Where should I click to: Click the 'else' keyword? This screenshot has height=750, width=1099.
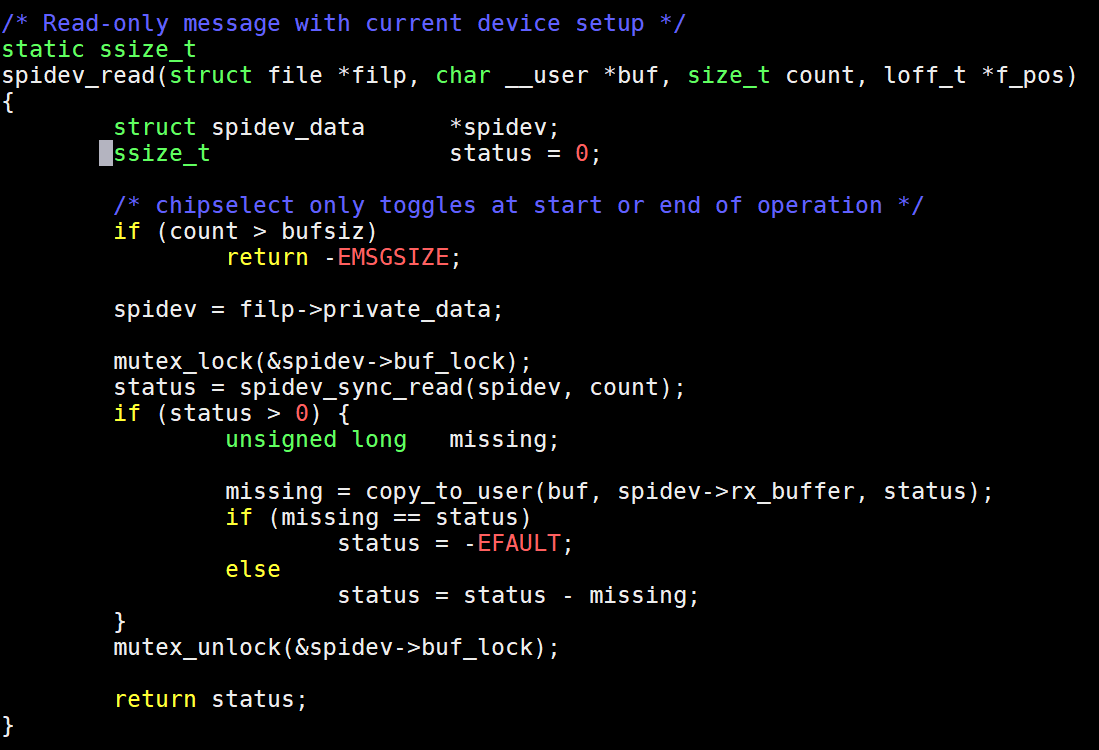click(x=253, y=569)
